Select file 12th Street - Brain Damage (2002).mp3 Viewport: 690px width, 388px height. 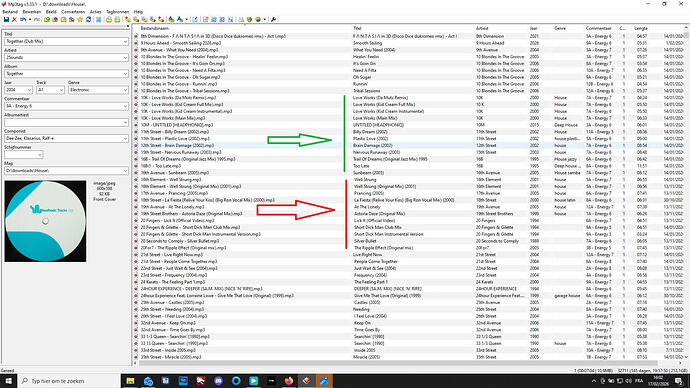pos(177,145)
